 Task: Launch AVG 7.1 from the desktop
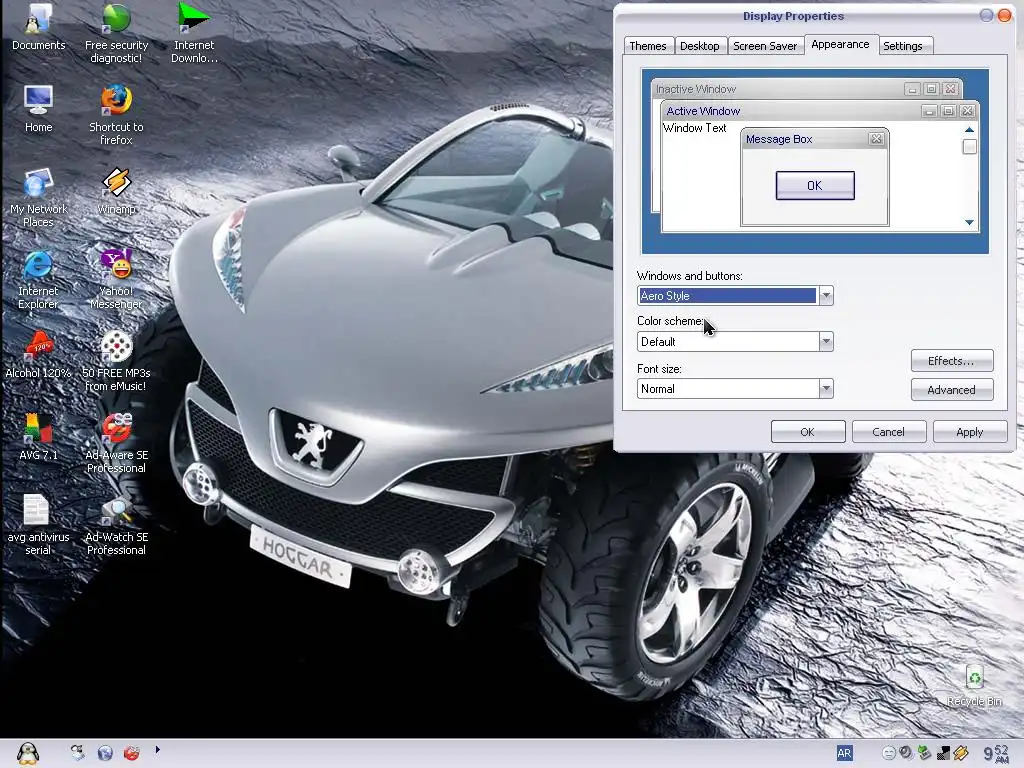pos(39,437)
